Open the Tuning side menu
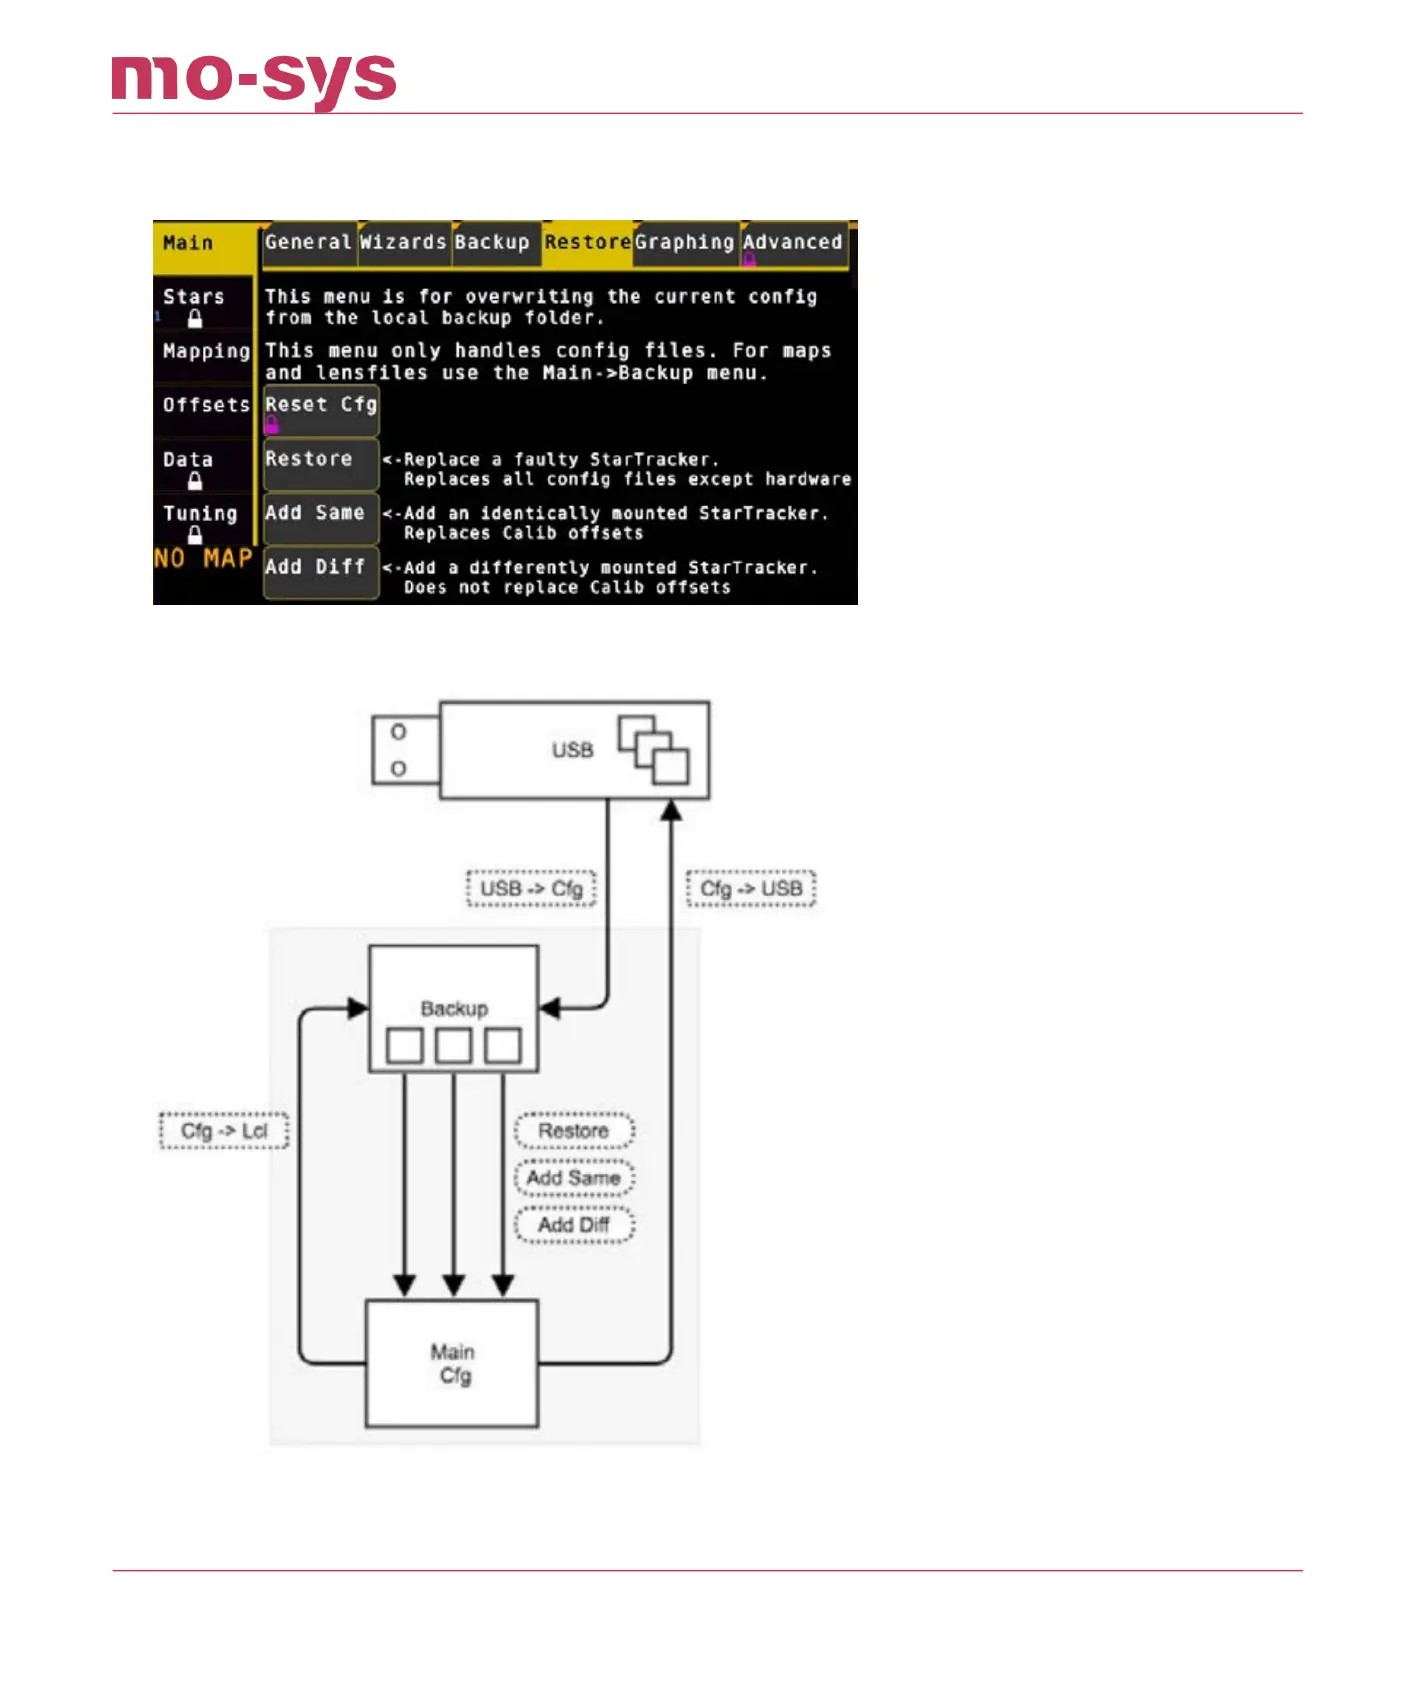Viewport: 1416px width, 1684px height. point(203,521)
